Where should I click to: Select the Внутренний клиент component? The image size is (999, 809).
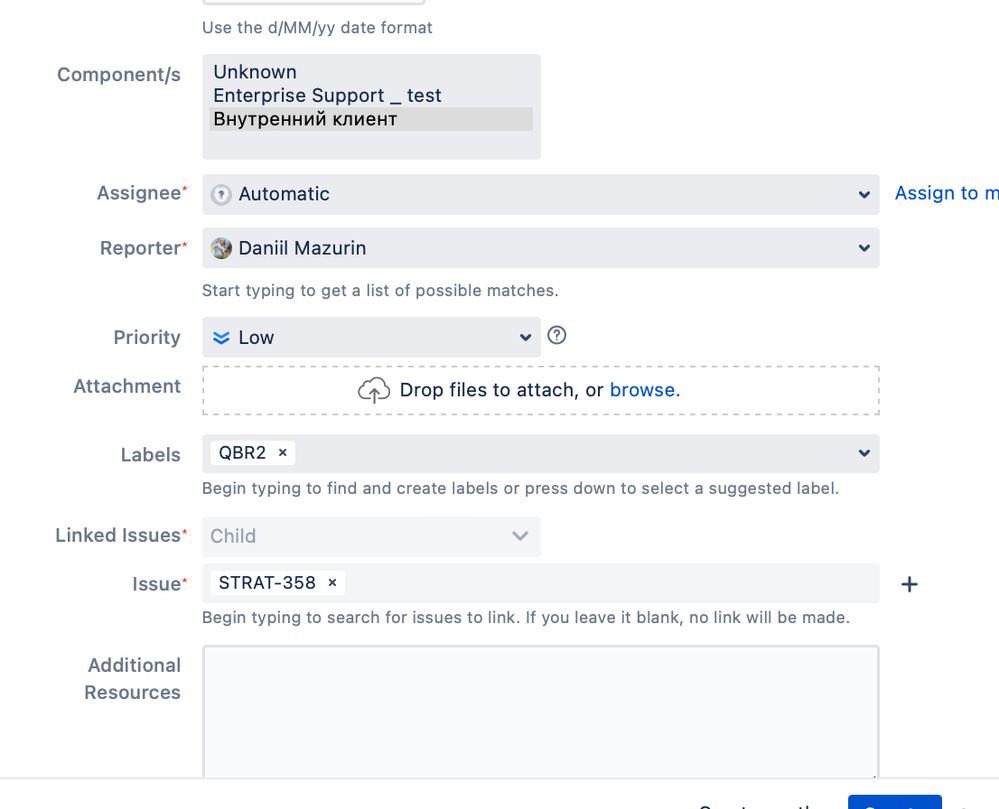pyautogui.click(x=296, y=119)
